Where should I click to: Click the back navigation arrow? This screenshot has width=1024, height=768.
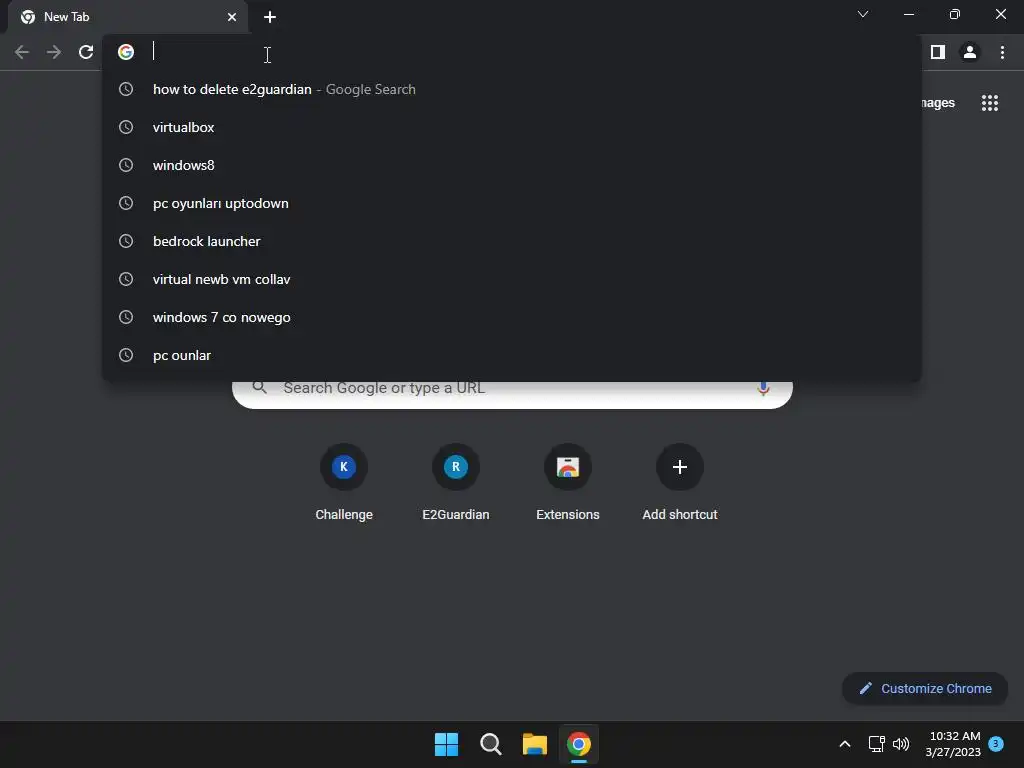click(22, 52)
